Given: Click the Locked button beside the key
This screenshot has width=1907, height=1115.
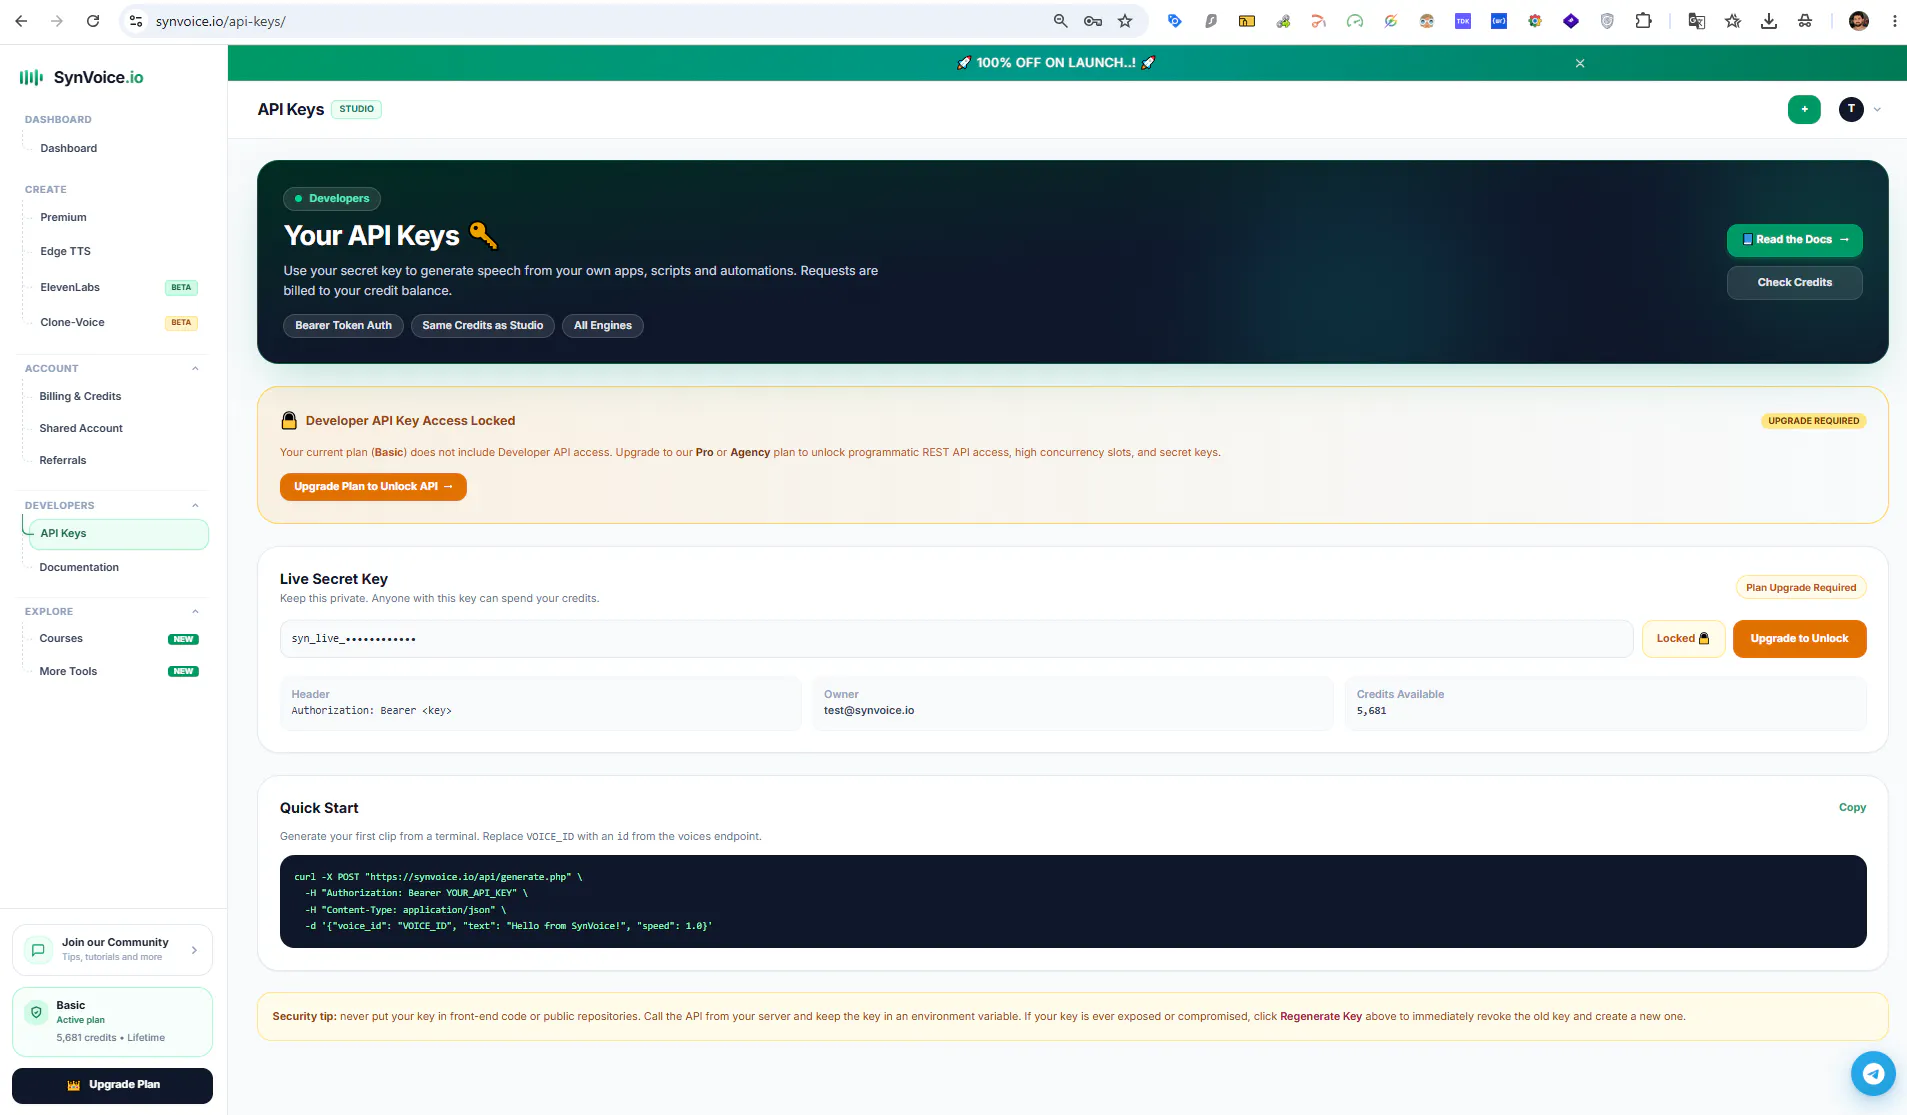Looking at the screenshot, I should click(1683, 639).
